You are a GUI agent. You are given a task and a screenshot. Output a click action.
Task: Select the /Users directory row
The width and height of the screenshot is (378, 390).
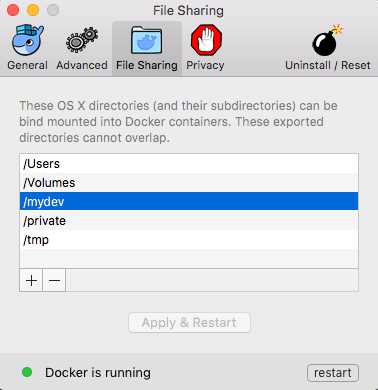click(189, 164)
